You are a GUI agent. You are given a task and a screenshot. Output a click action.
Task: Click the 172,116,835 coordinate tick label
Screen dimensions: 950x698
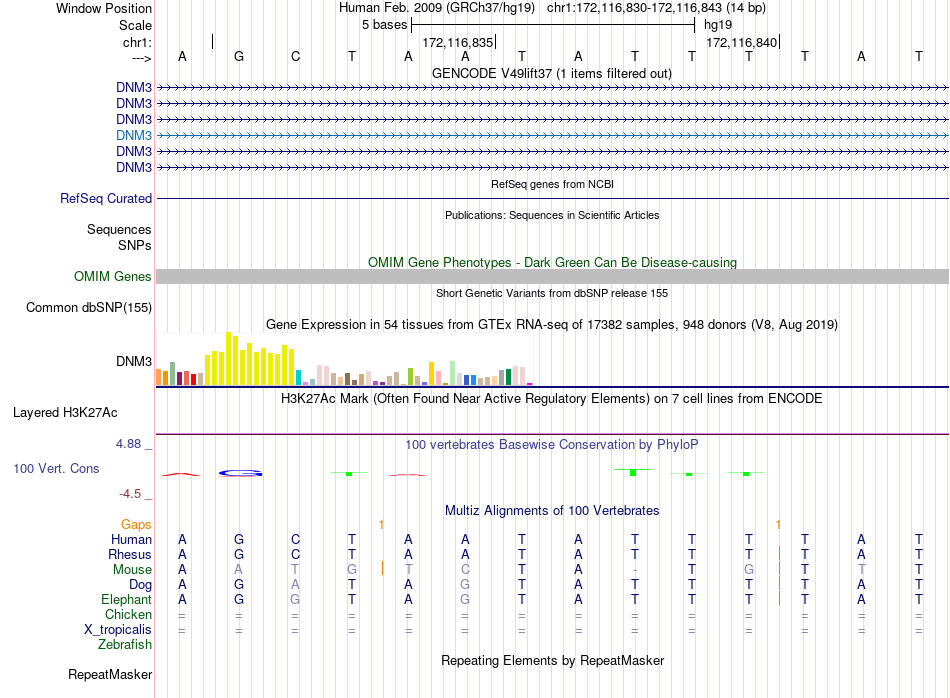click(x=457, y=42)
